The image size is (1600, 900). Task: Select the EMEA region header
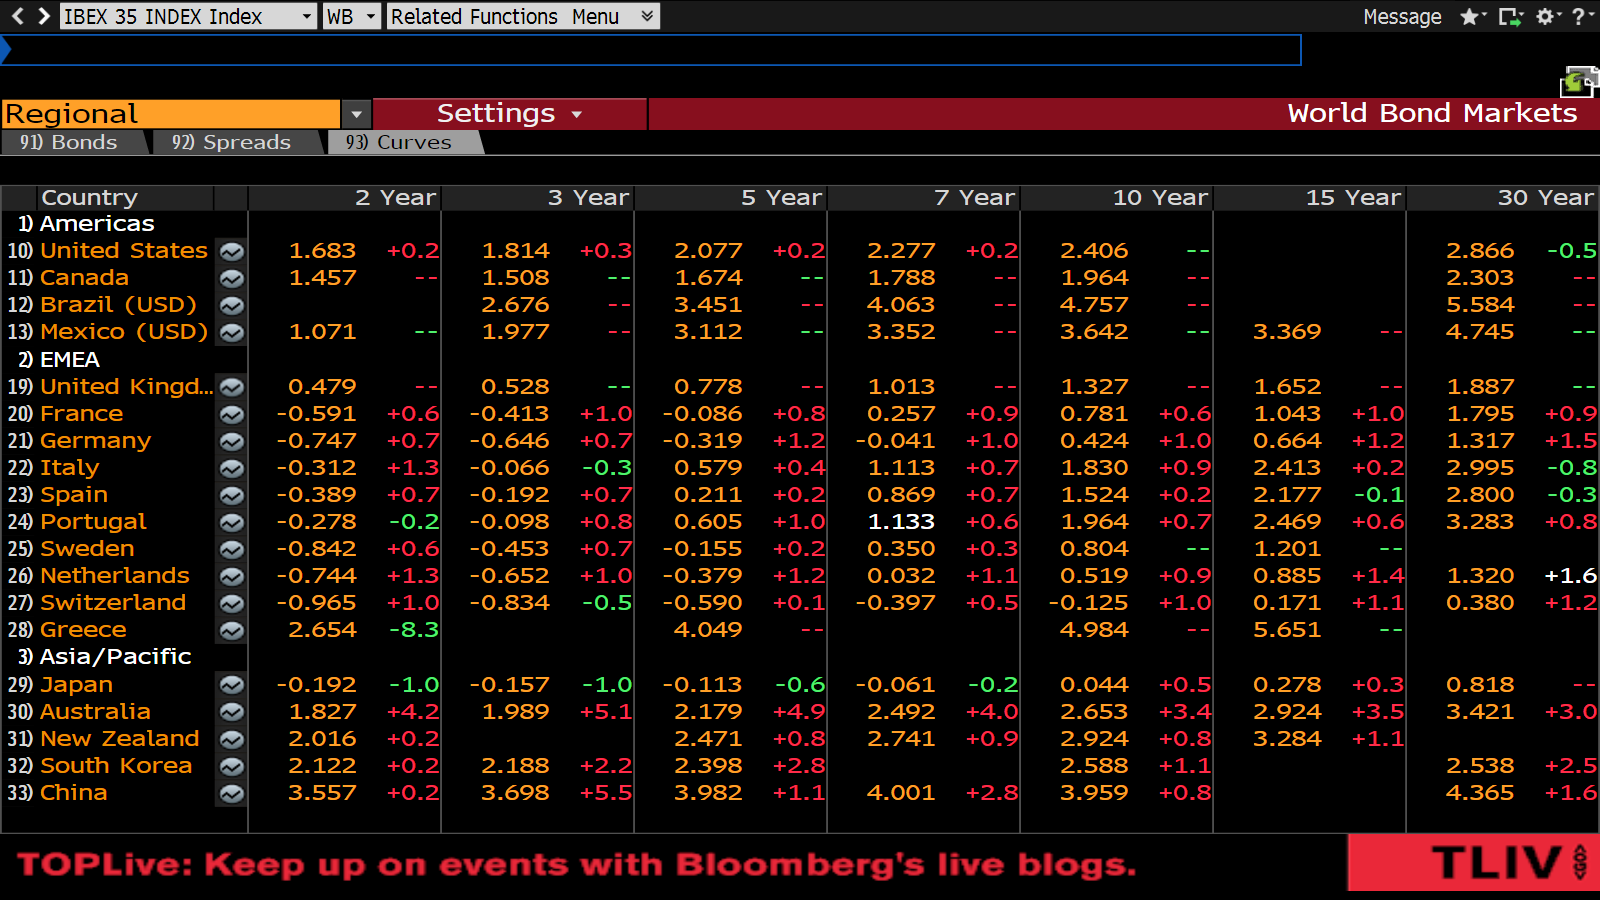pyautogui.click(x=70, y=360)
